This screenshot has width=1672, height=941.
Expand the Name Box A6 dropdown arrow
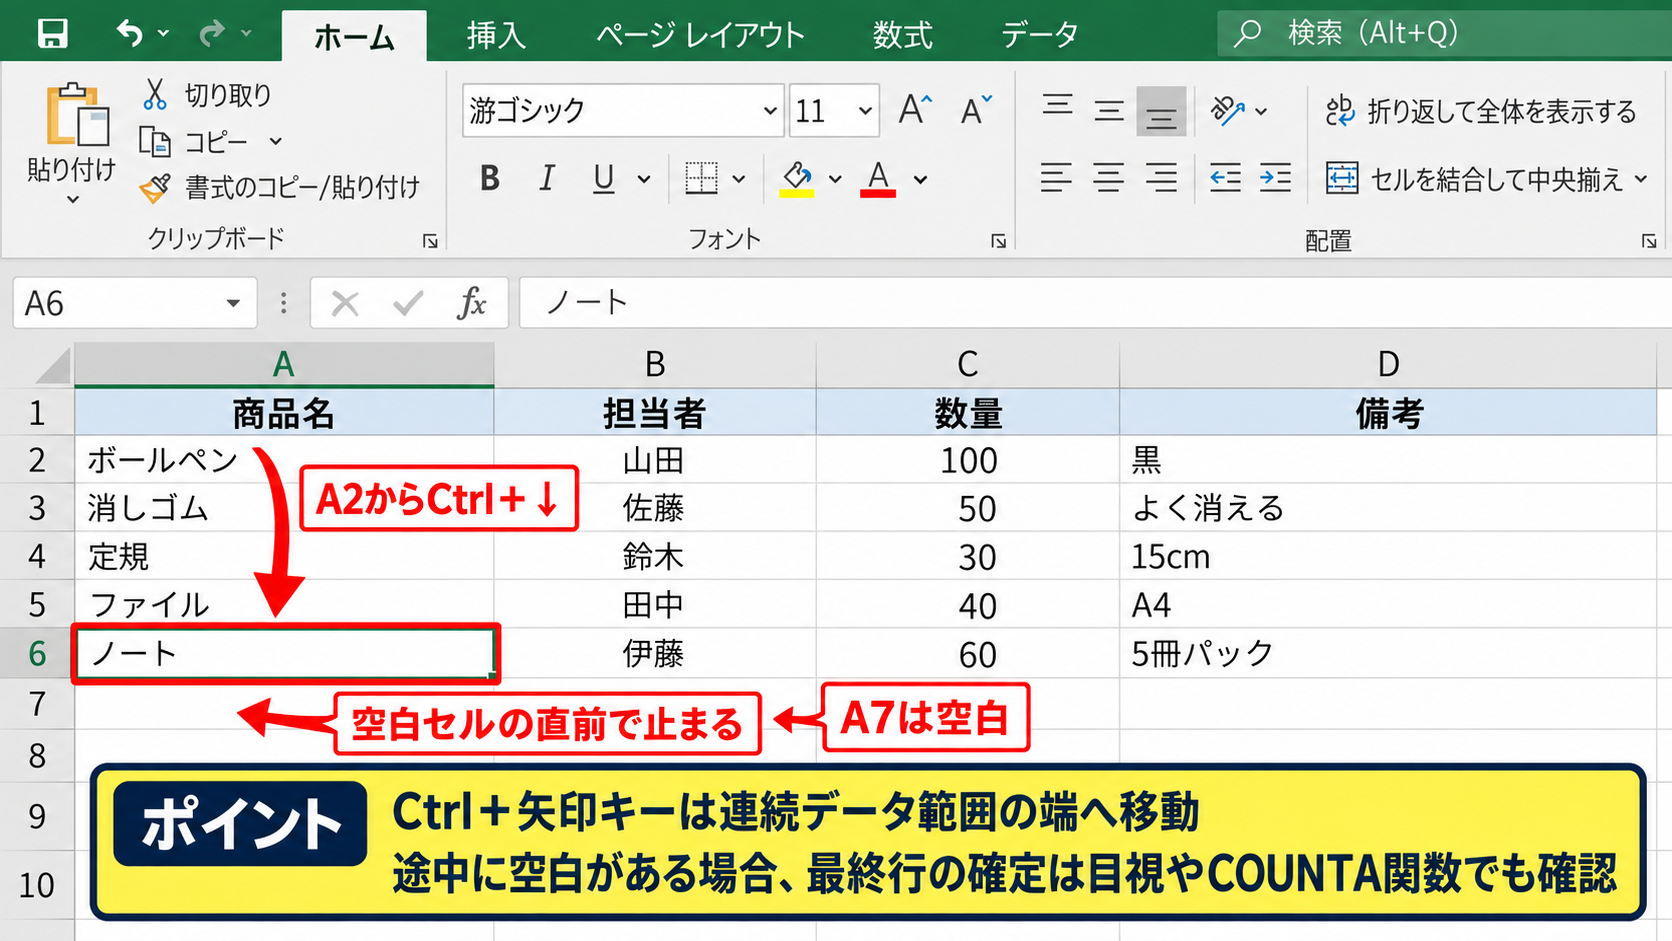233,303
